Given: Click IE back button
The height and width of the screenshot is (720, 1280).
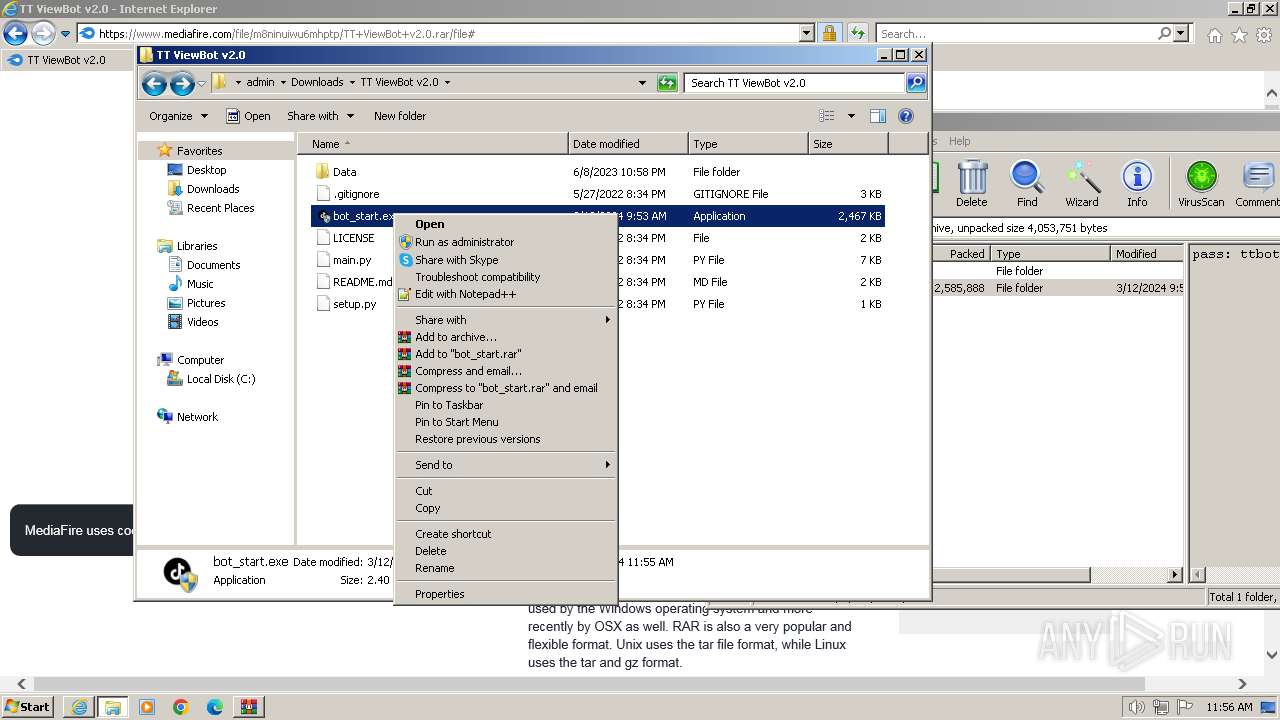Looking at the screenshot, I should click(15, 33).
